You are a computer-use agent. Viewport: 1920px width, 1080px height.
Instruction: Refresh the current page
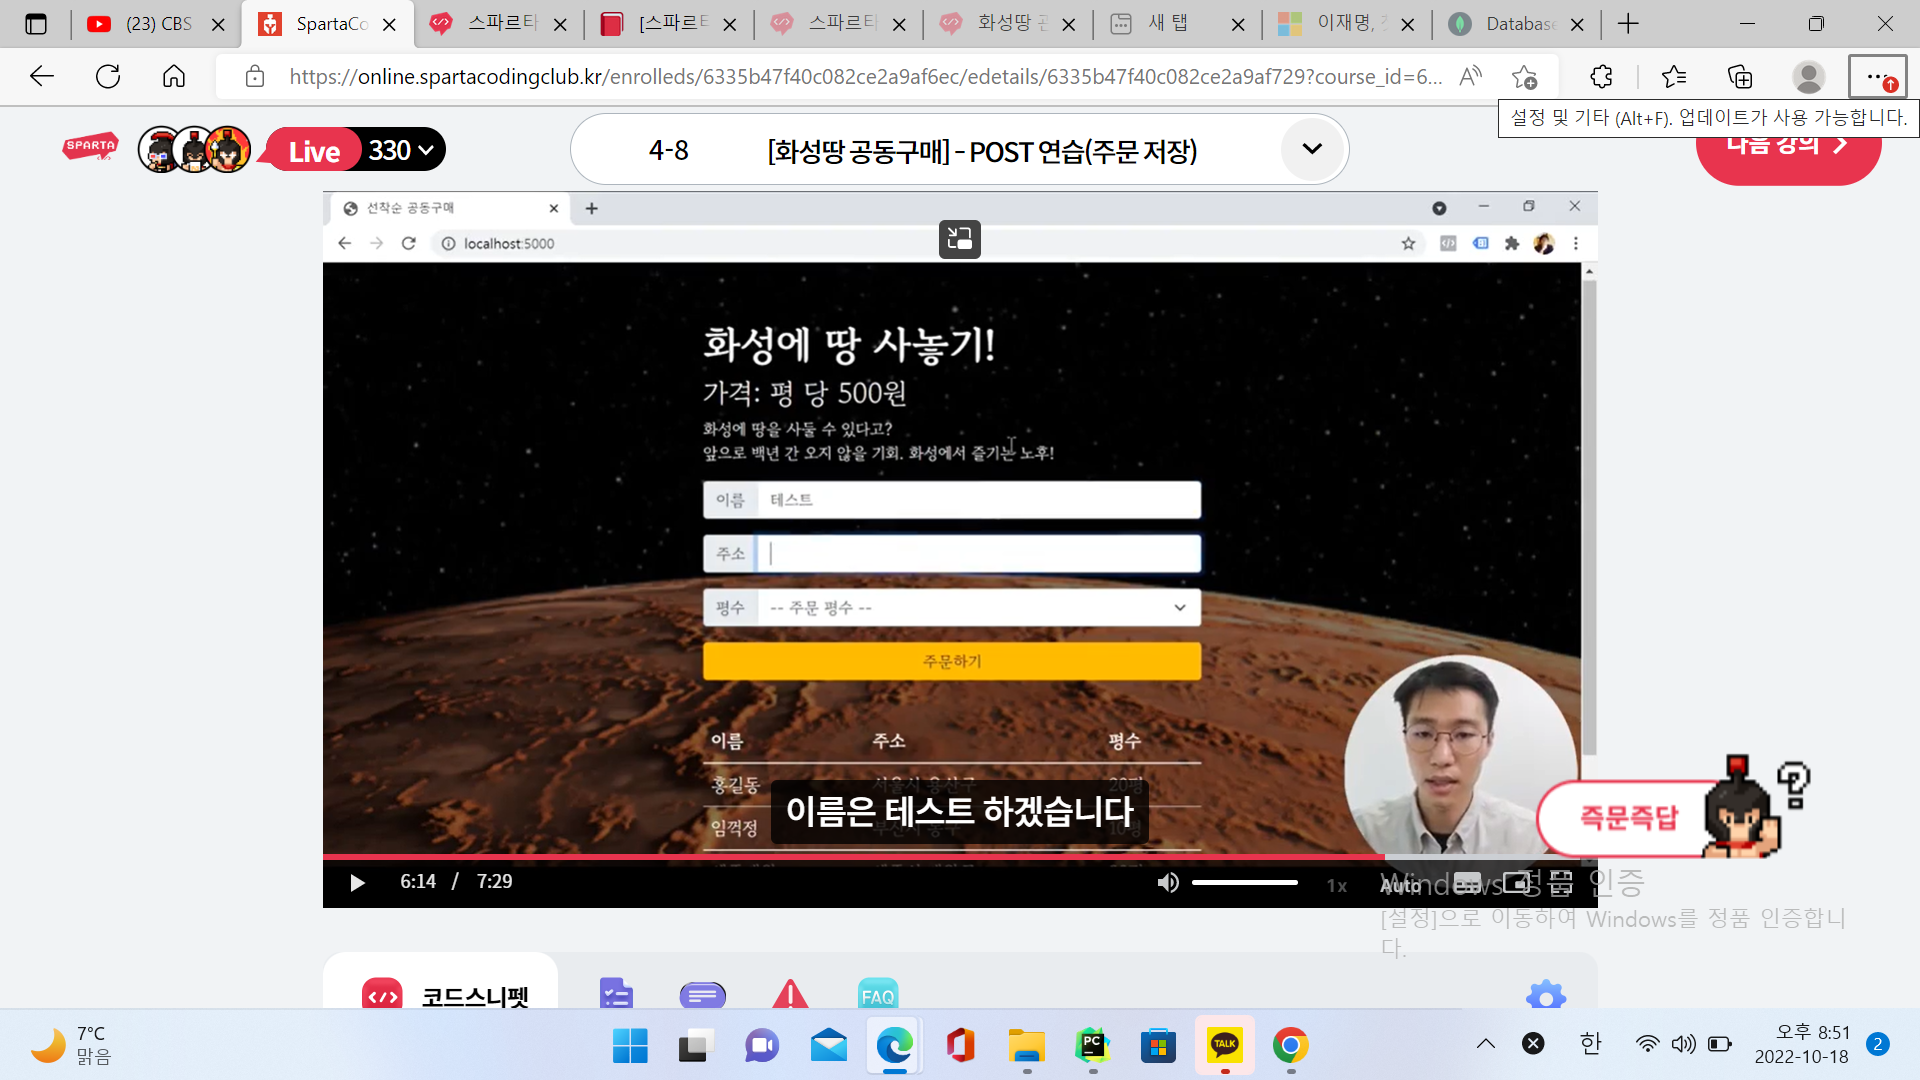pyautogui.click(x=108, y=76)
